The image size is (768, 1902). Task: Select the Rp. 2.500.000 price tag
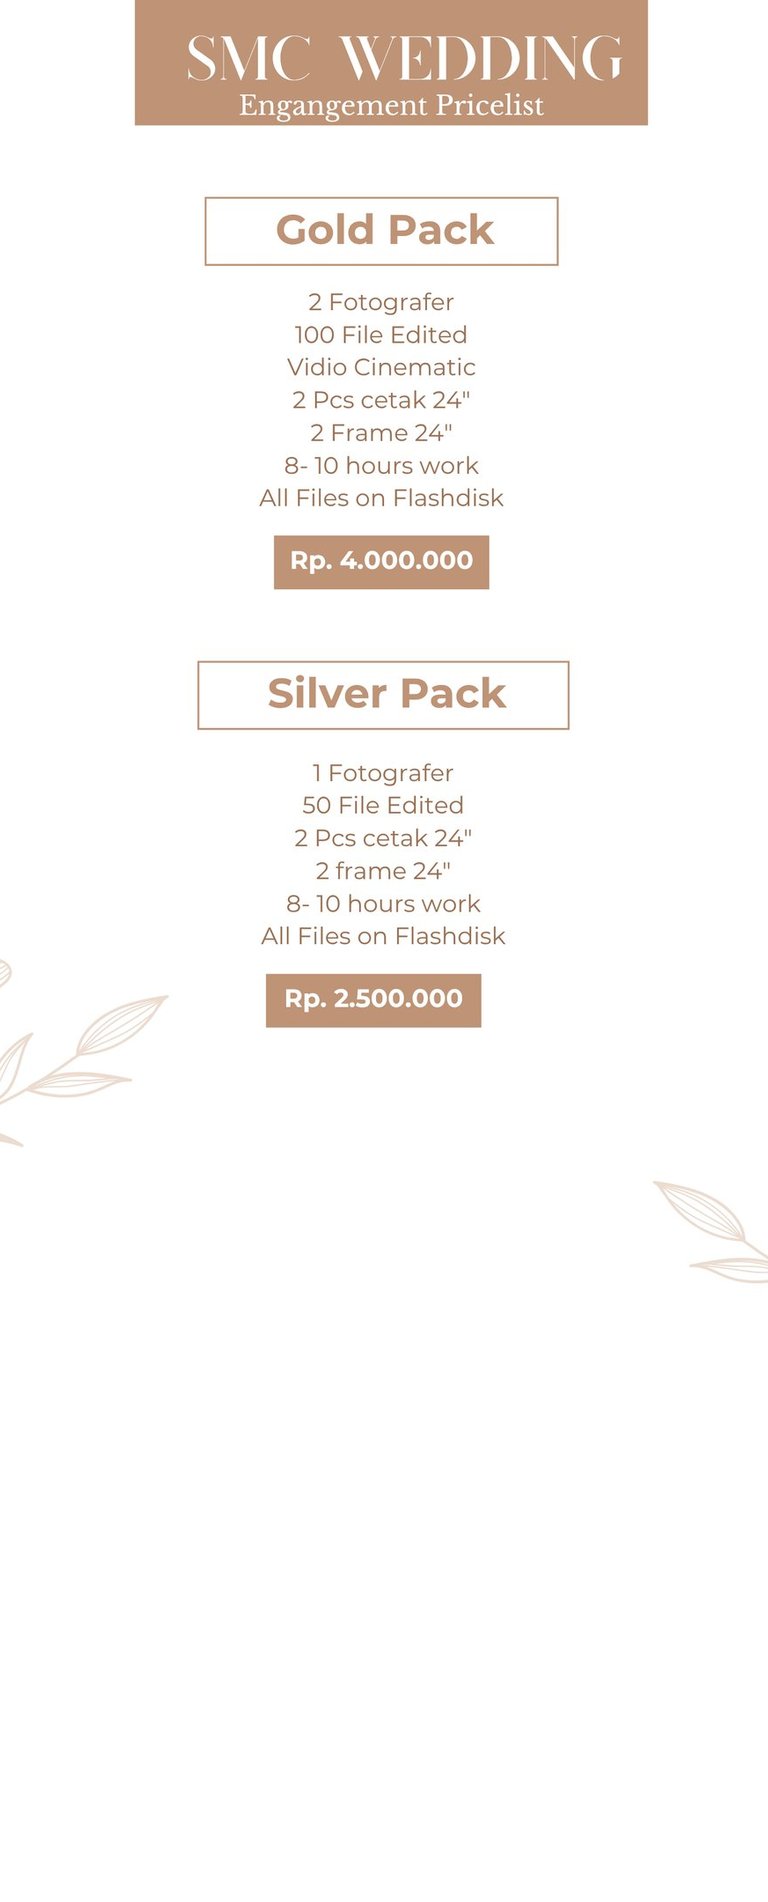[373, 1000]
